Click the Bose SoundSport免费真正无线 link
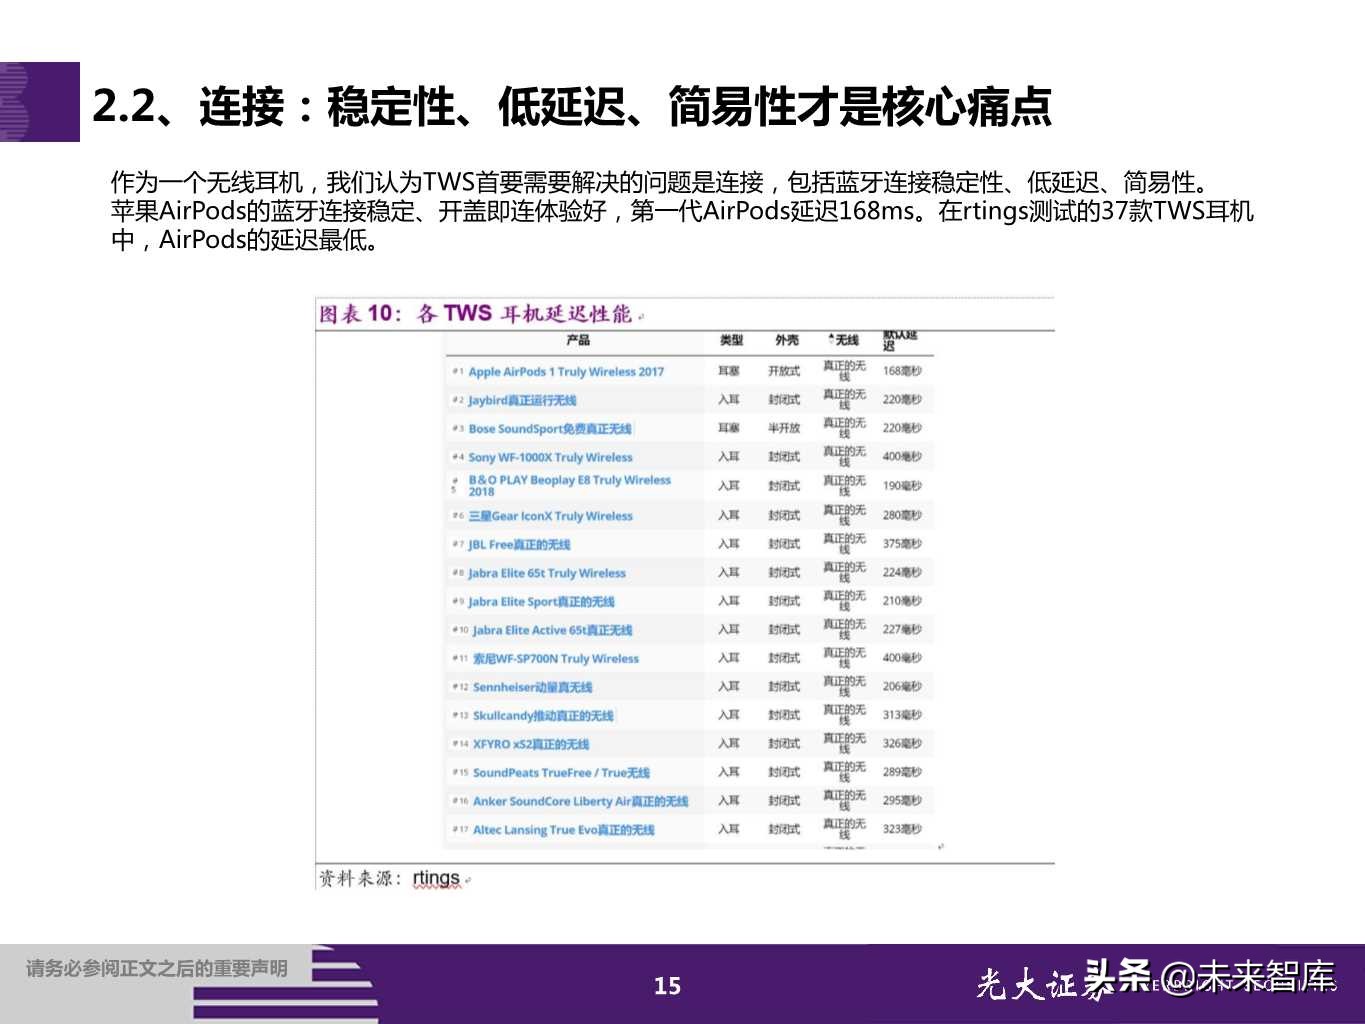 (551, 428)
